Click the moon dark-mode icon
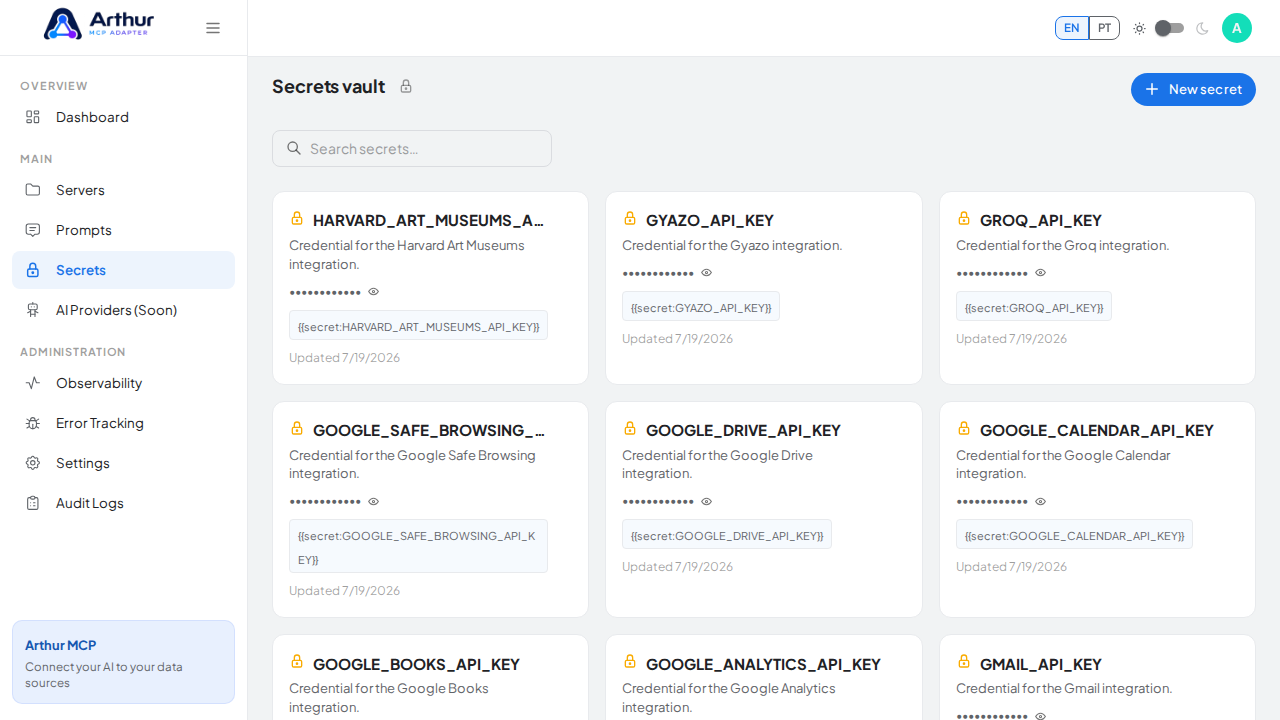This screenshot has height=720, width=1280. [1202, 28]
